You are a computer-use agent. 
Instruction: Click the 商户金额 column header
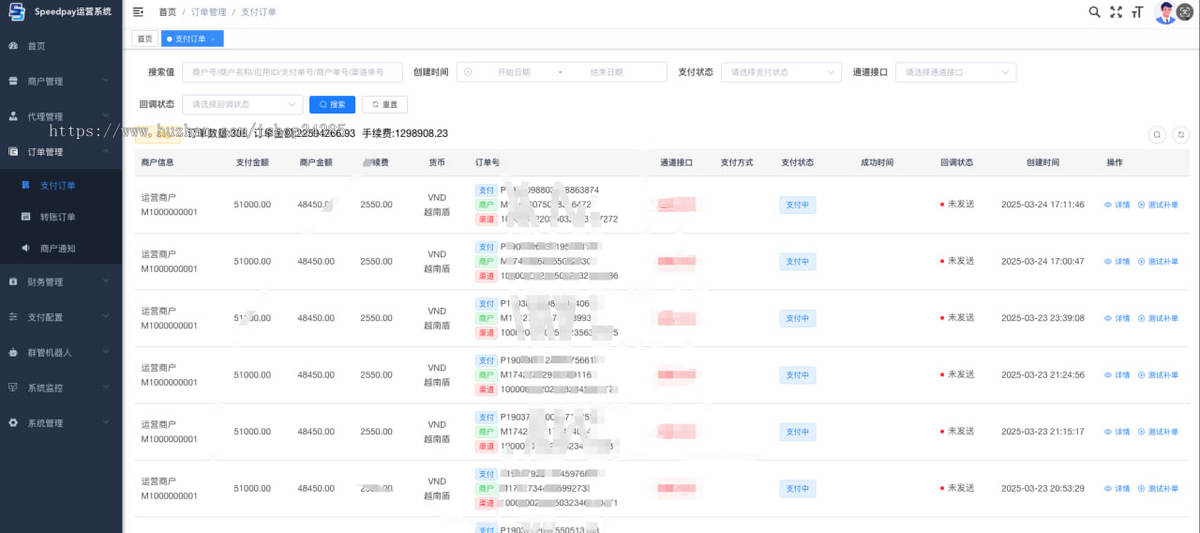coord(316,162)
